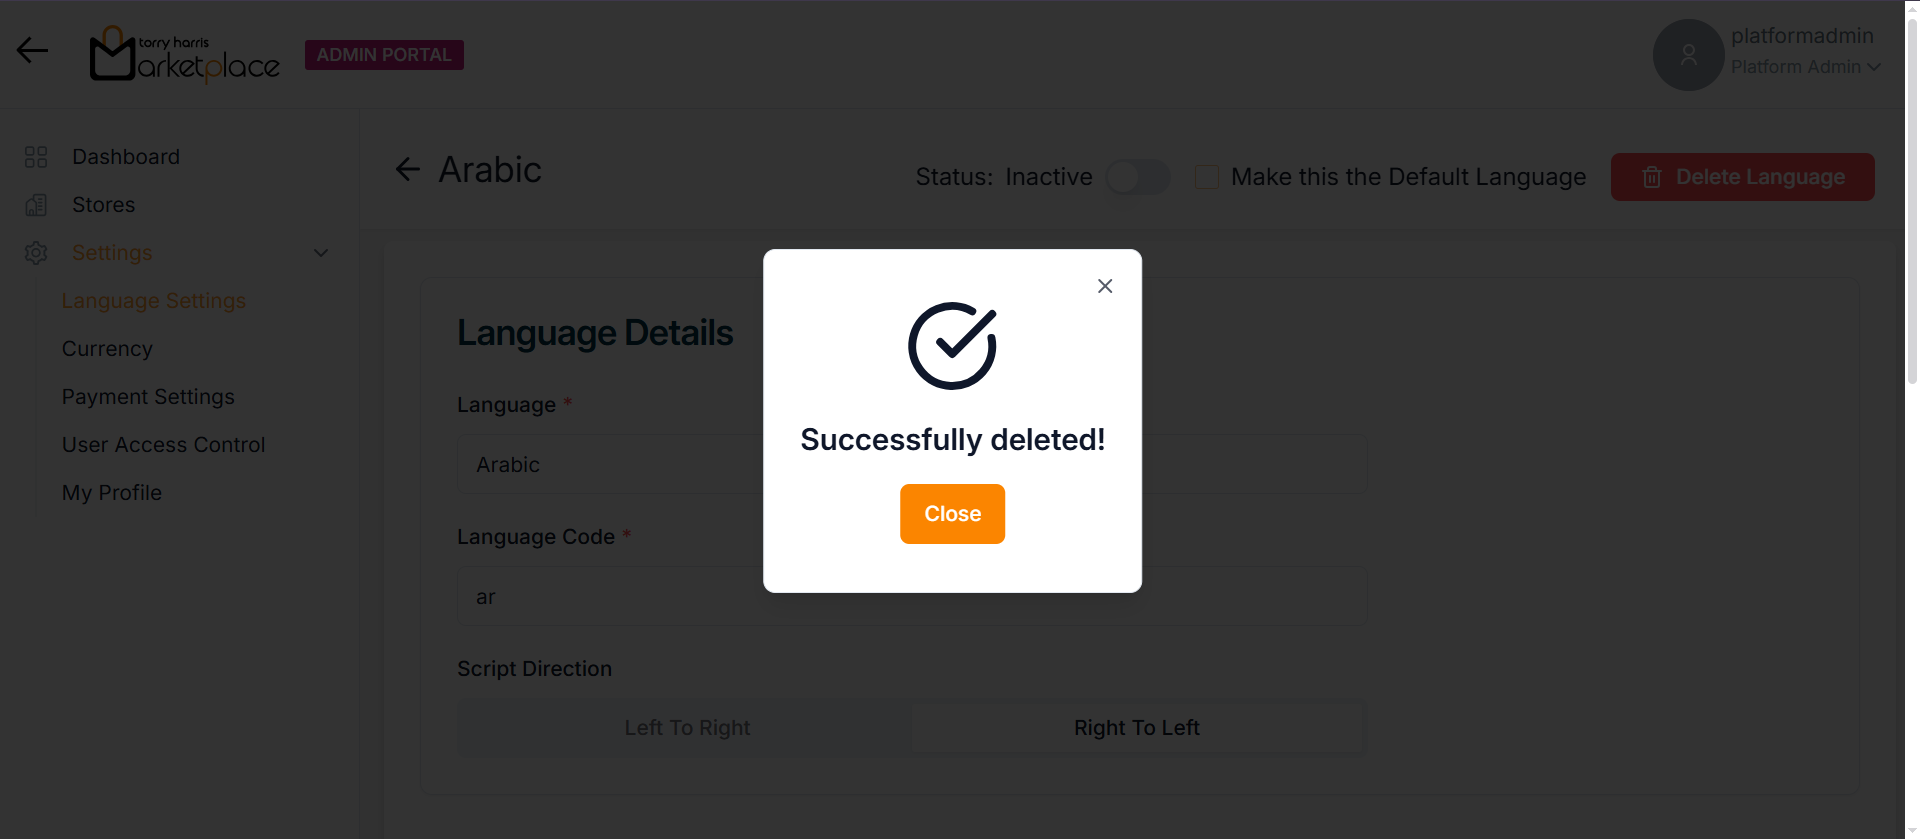Collapse the Settings menu chevron

click(321, 253)
